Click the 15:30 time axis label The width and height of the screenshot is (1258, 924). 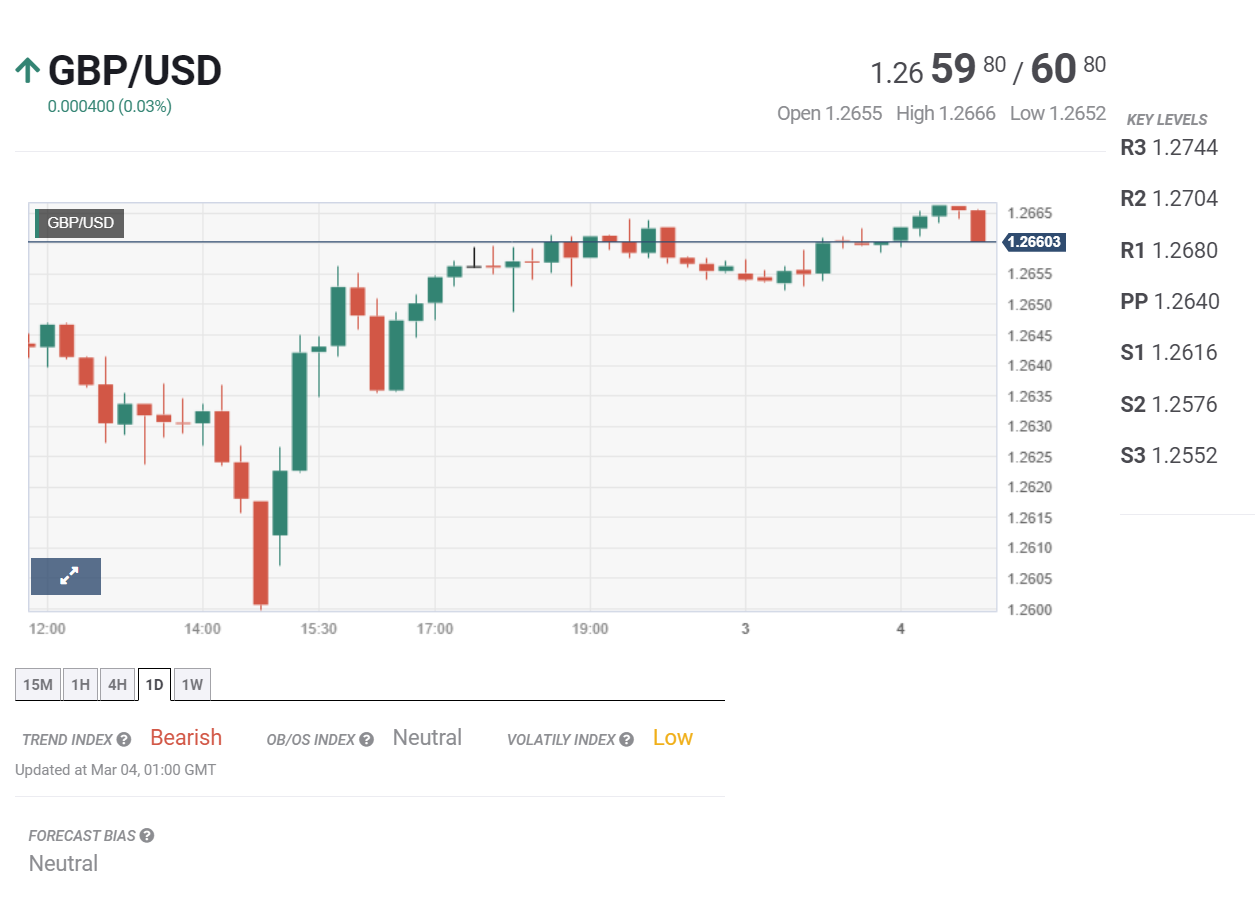(x=318, y=629)
